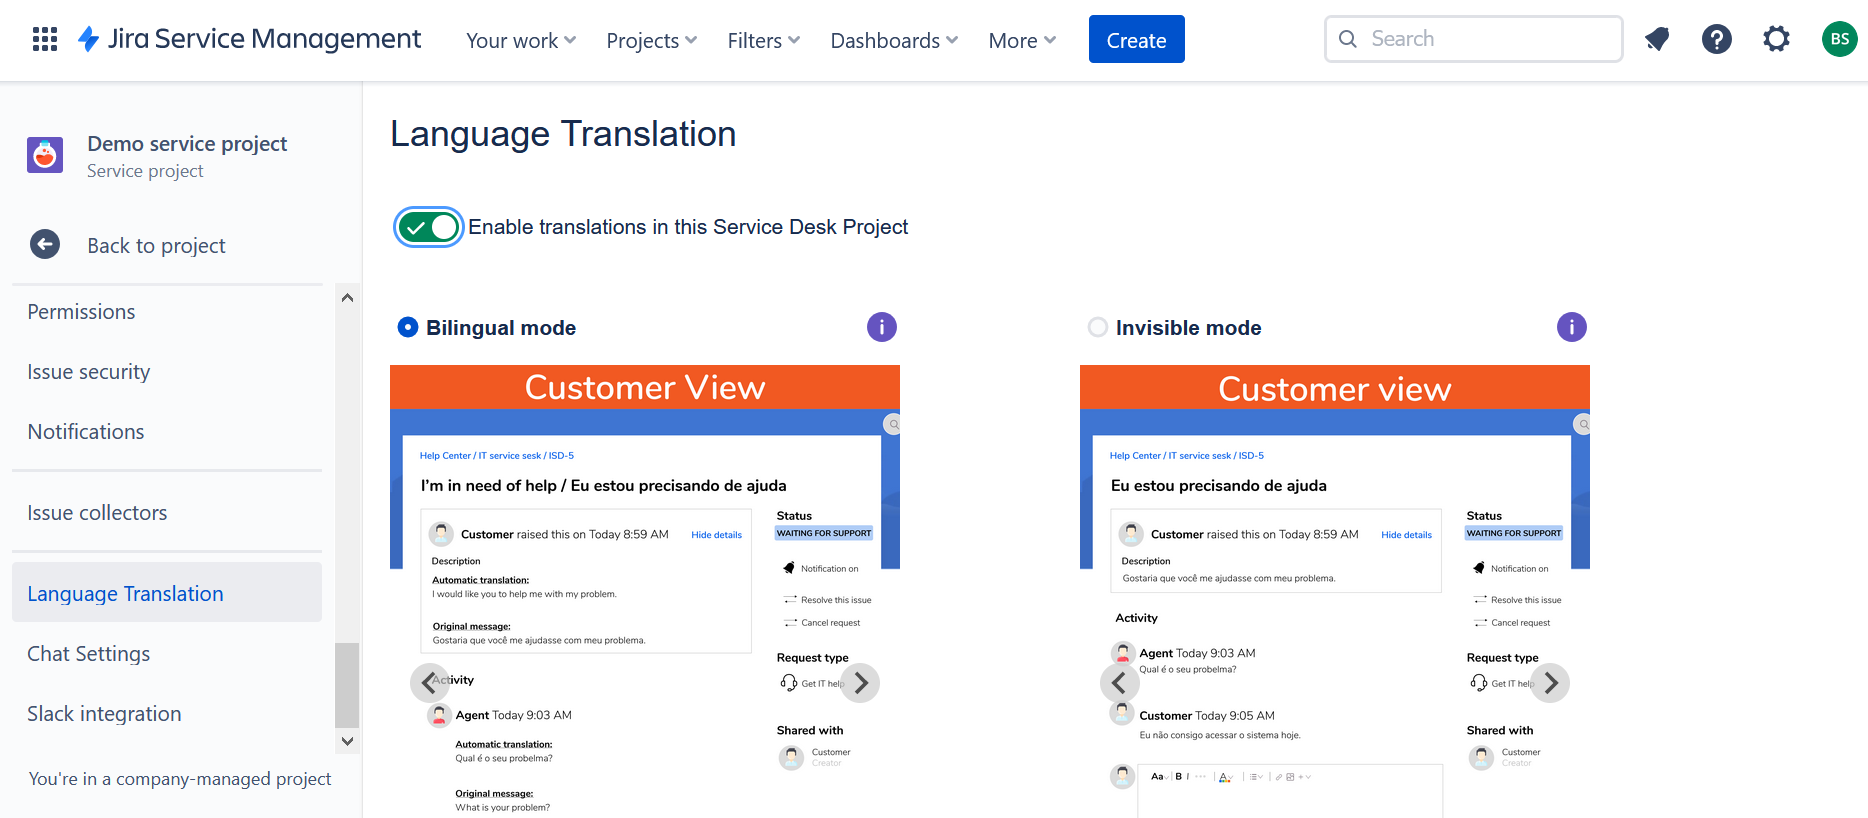
Task: Open the settings gear icon
Action: 1777,39
